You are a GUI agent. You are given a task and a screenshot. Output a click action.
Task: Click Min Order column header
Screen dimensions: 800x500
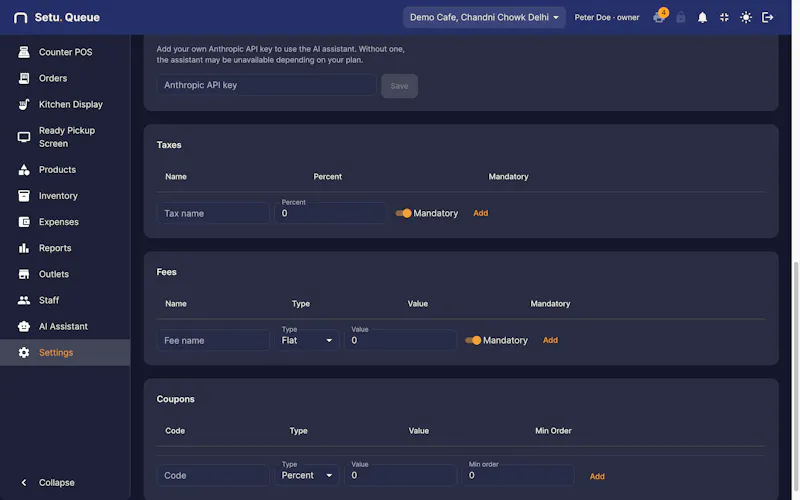coord(553,431)
